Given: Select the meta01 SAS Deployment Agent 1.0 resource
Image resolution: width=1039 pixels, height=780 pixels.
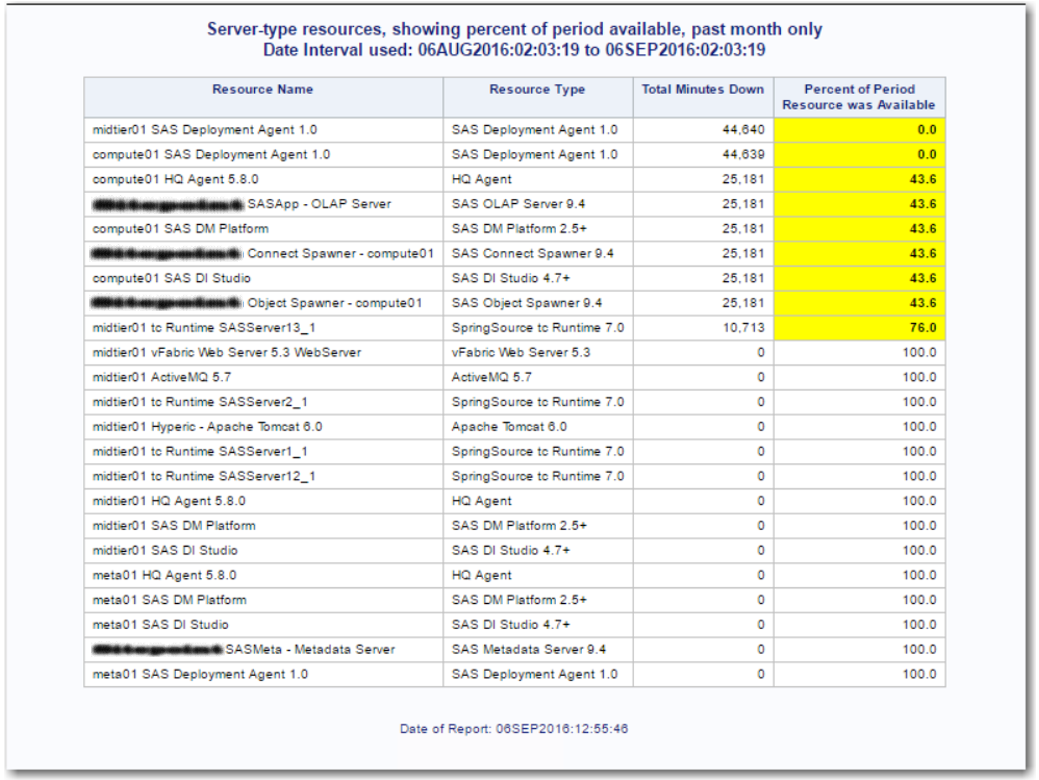Looking at the screenshot, I should [x=200, y=674].
